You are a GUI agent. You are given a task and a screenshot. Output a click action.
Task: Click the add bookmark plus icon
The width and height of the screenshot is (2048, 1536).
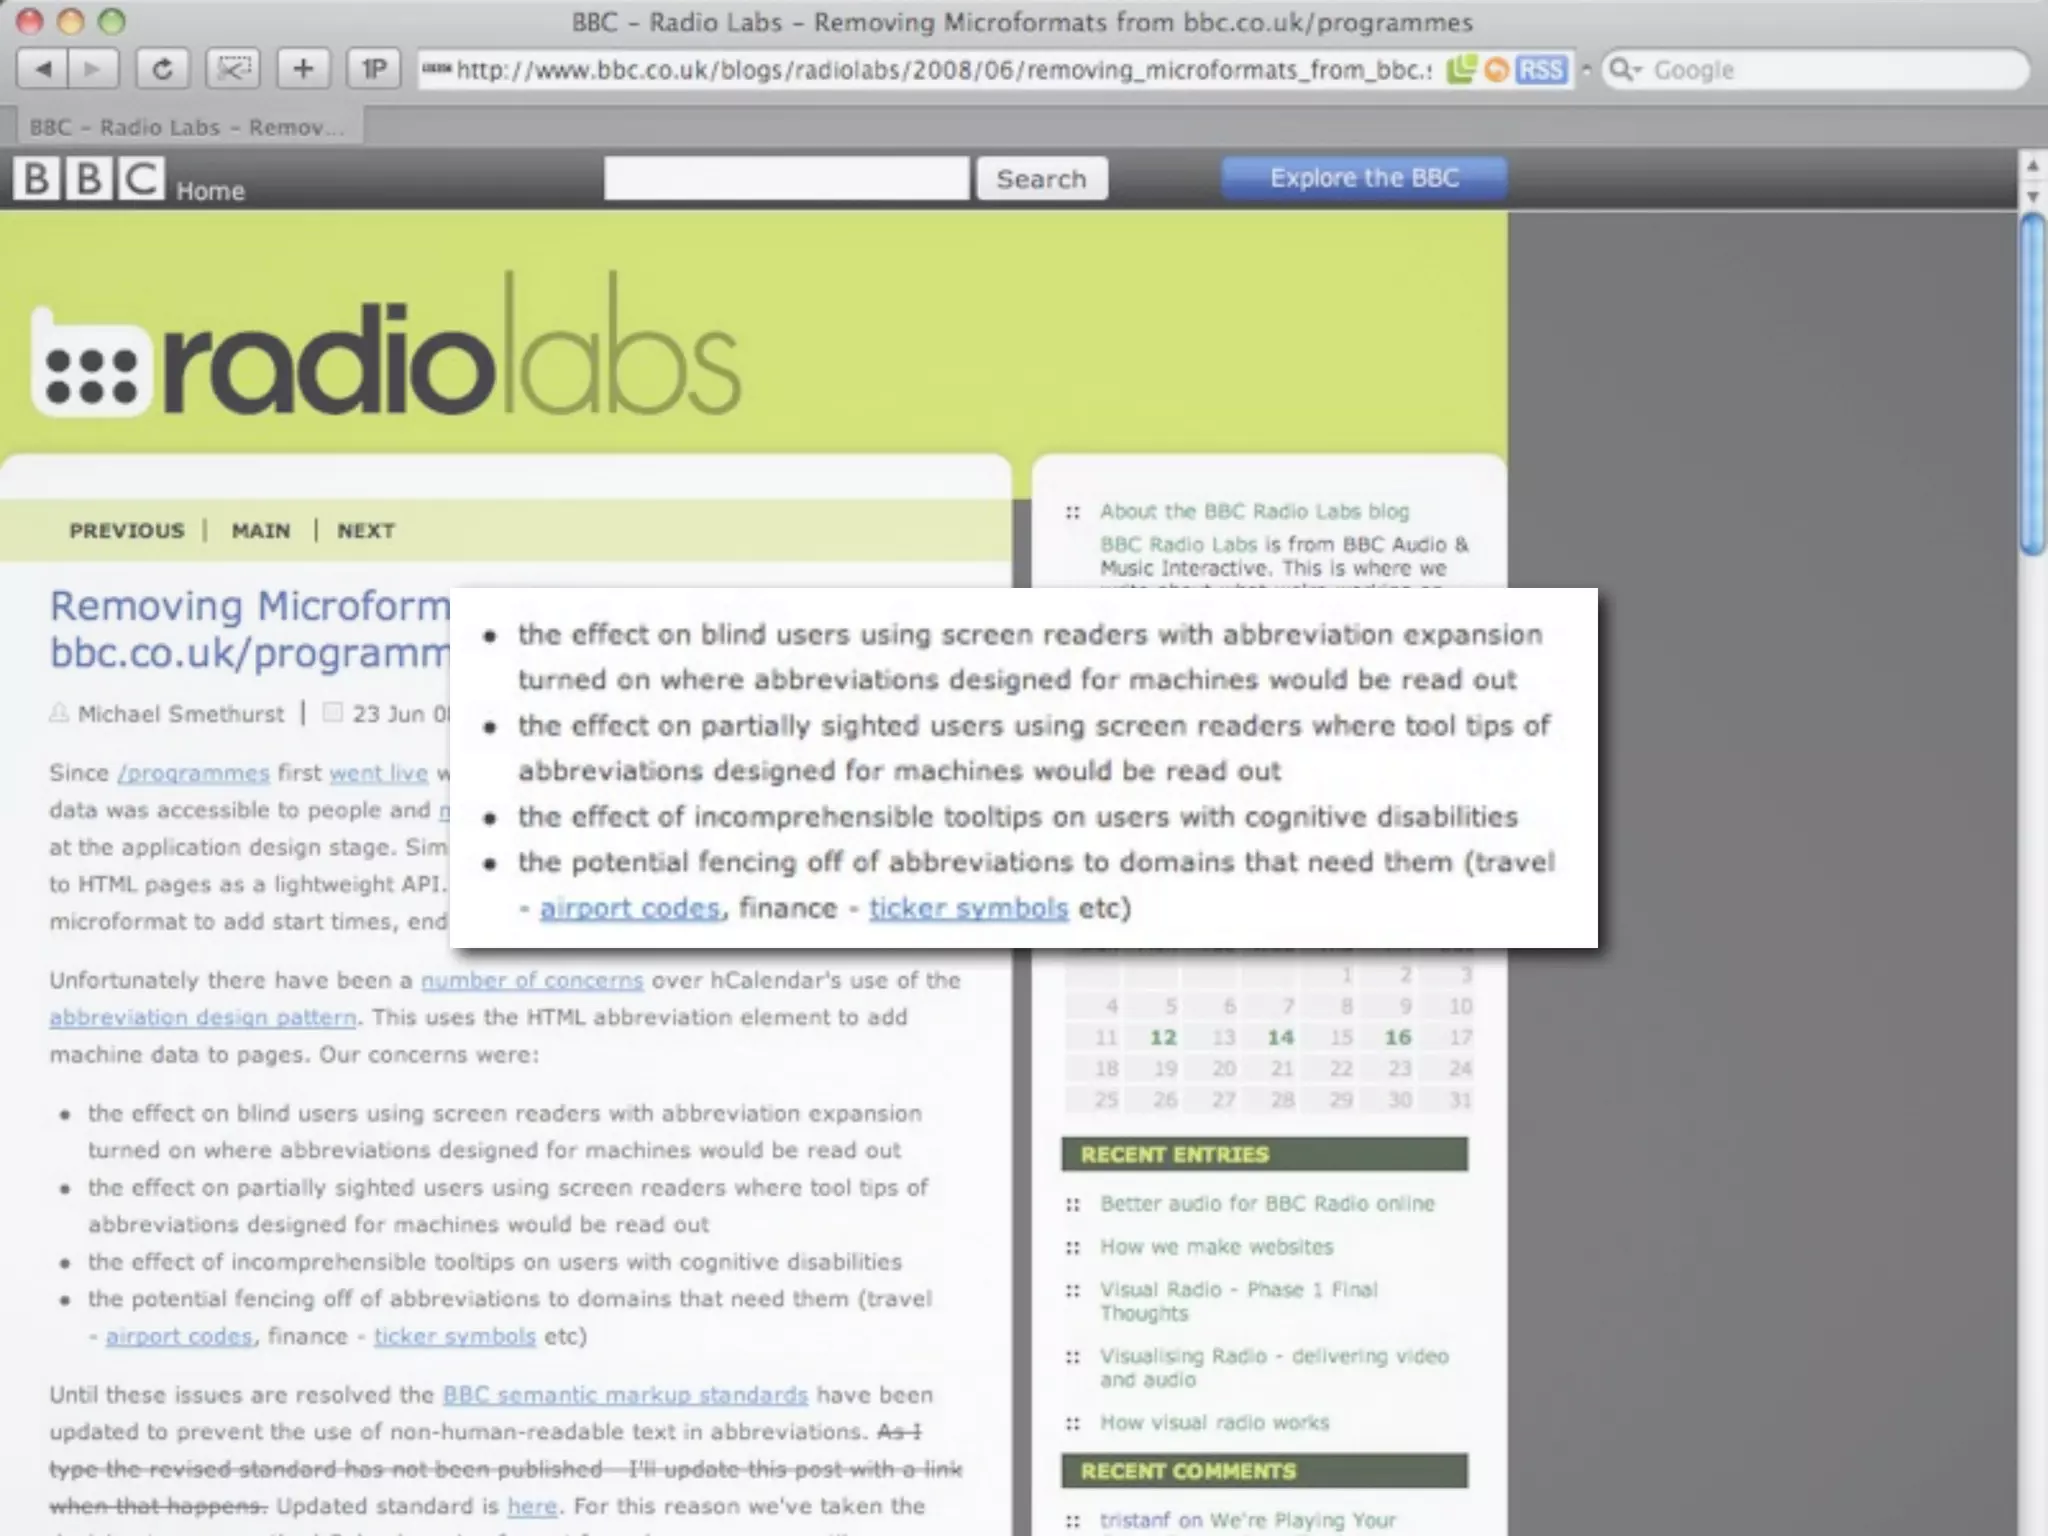(303, 69)
